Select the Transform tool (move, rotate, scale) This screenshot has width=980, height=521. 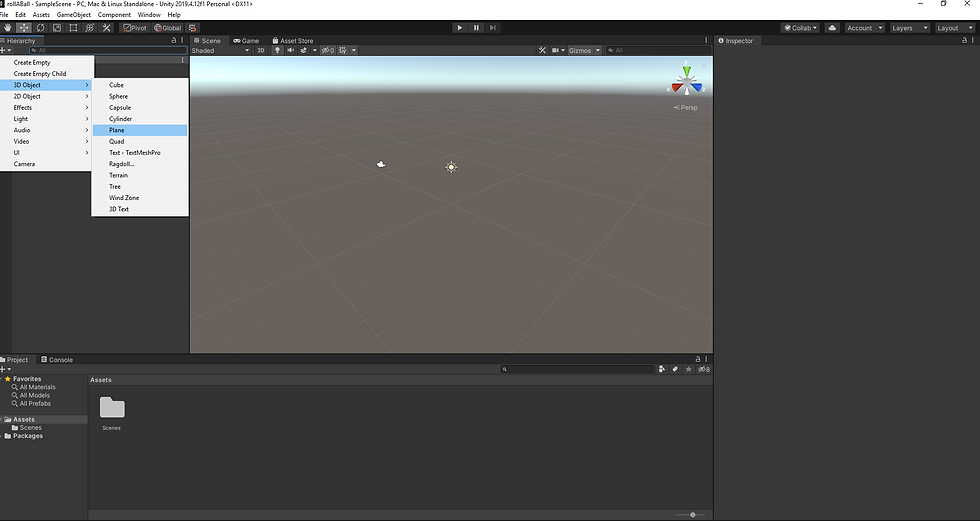click(x=90, y=27)
